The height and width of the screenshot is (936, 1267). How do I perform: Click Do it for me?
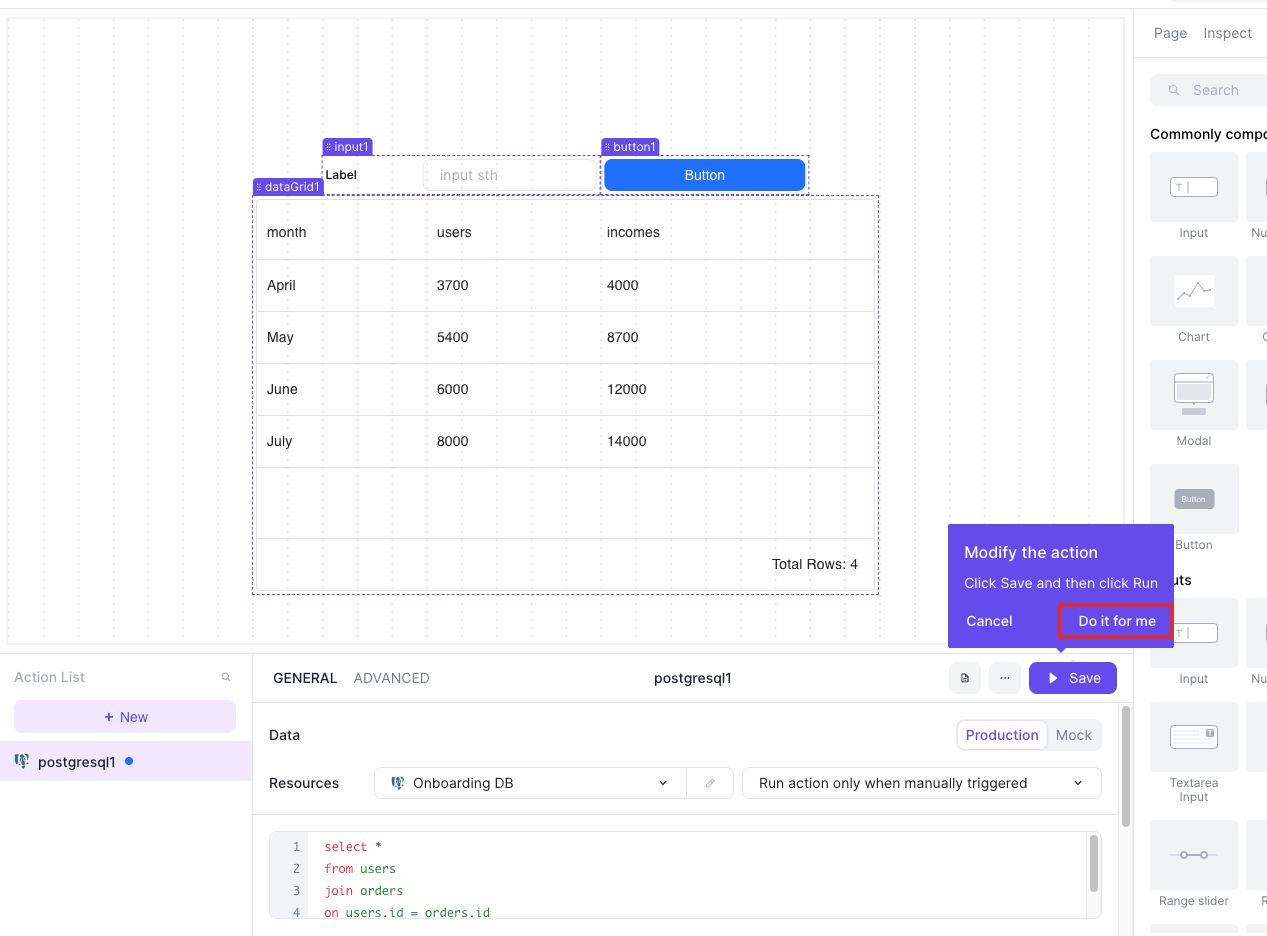click(x=1116, y=621)
